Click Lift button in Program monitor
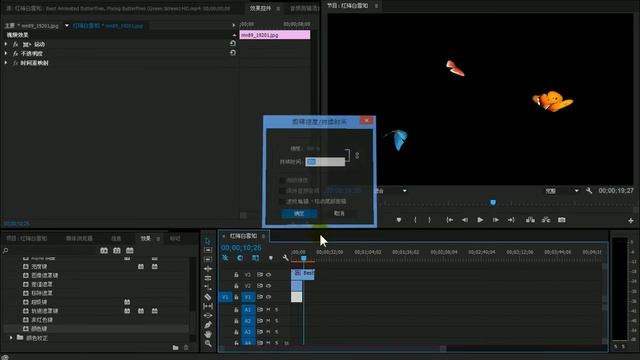 point(530,220)
